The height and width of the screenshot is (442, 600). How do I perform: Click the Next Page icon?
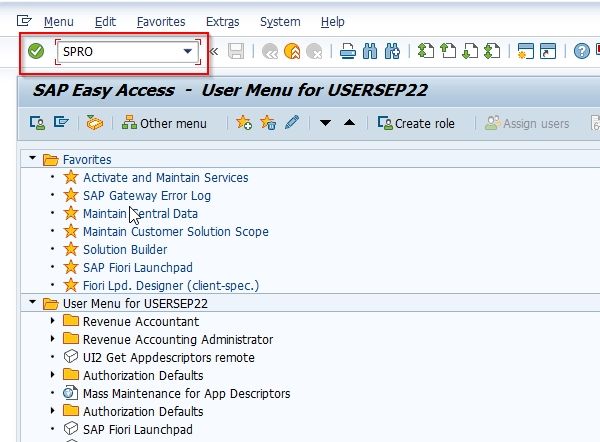[x=470, y=51]
